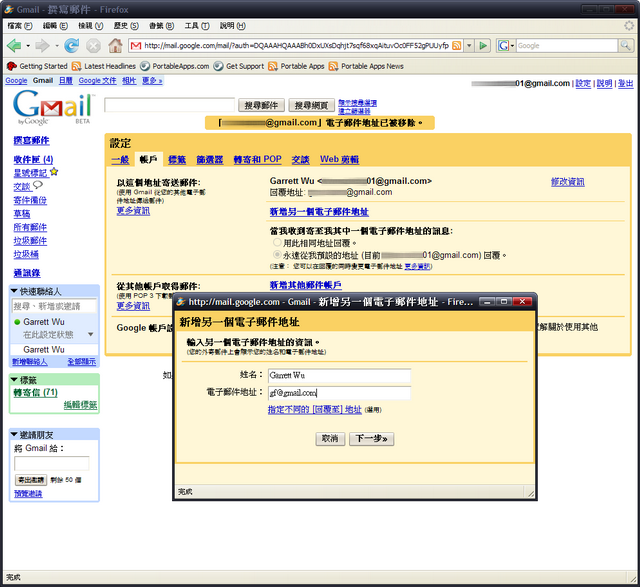640x587 pixels.
Task: Open the 說明 (H) menu
Action: click(233, 26)
